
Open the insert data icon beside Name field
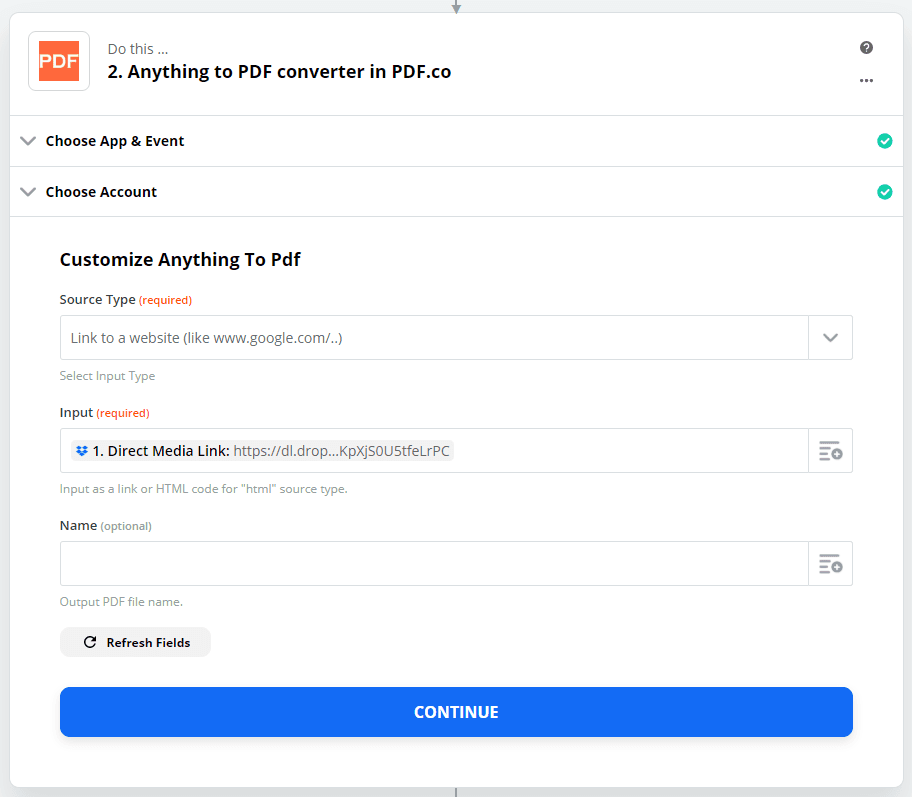830,563
